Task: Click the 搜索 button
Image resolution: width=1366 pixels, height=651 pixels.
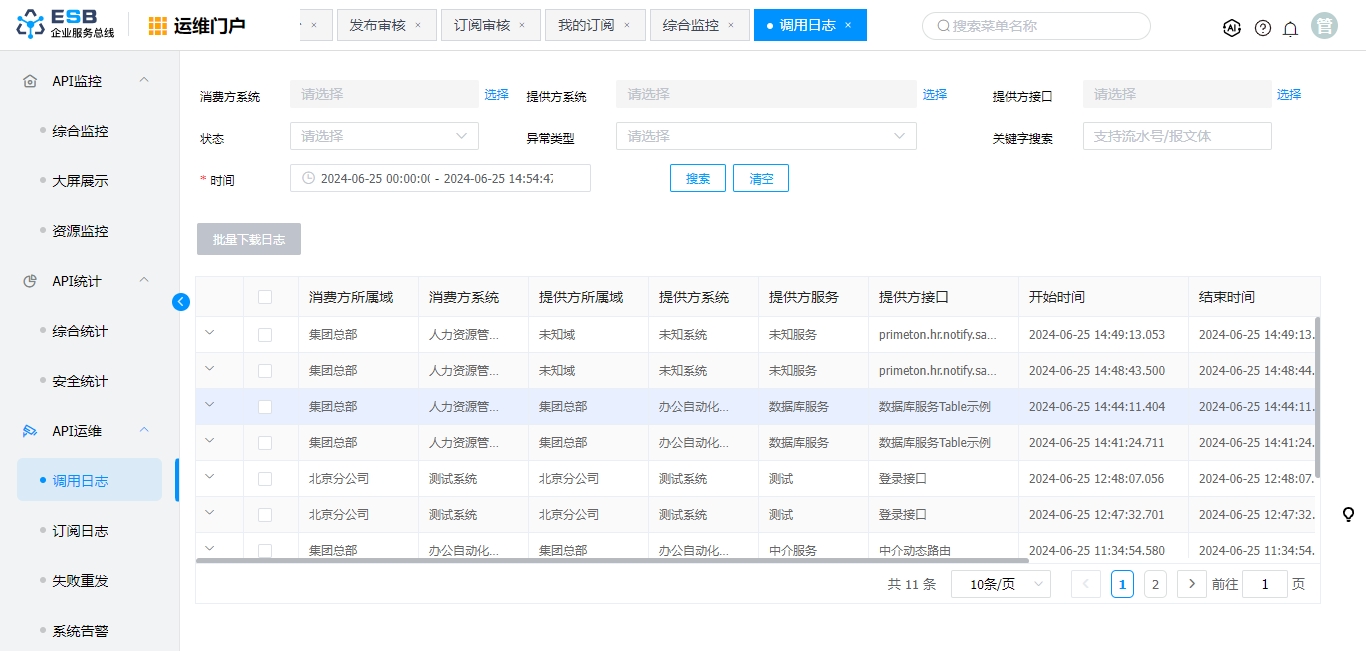Action: (698, 178)
